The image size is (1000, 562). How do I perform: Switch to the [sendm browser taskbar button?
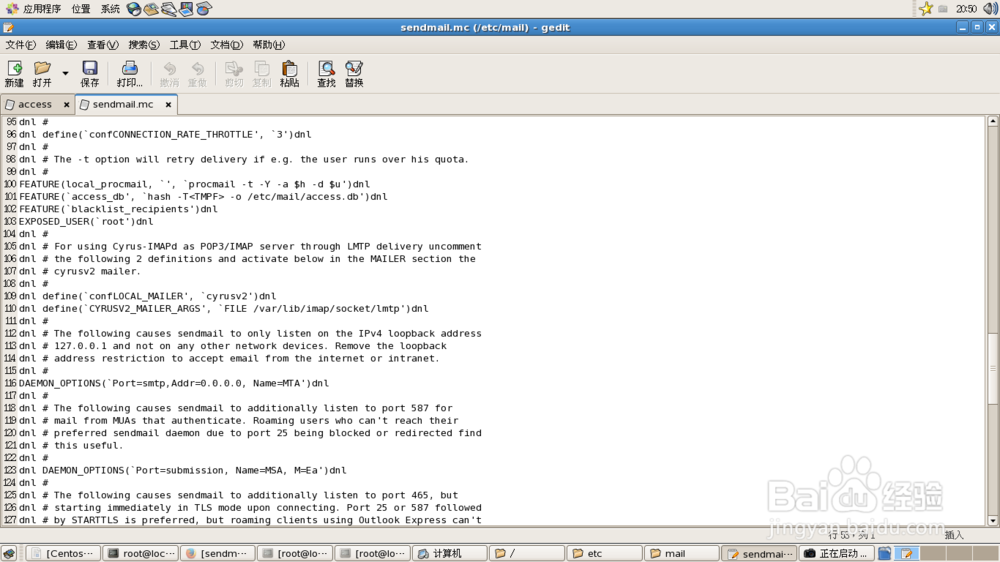point(217,553)
